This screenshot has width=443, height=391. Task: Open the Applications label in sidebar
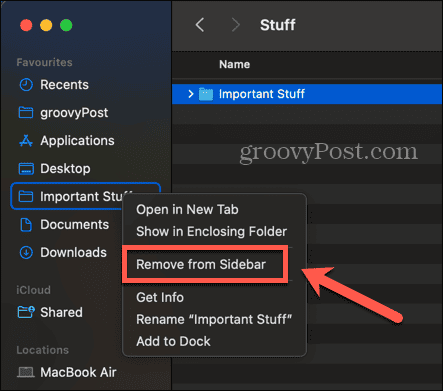[x=77, y=141]
